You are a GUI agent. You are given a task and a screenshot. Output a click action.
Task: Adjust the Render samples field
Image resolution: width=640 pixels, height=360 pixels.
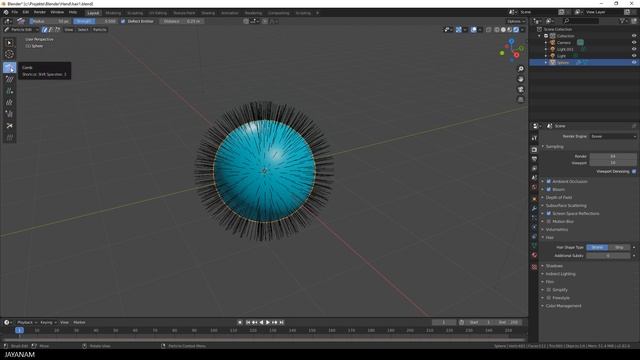tap(613, 156)
